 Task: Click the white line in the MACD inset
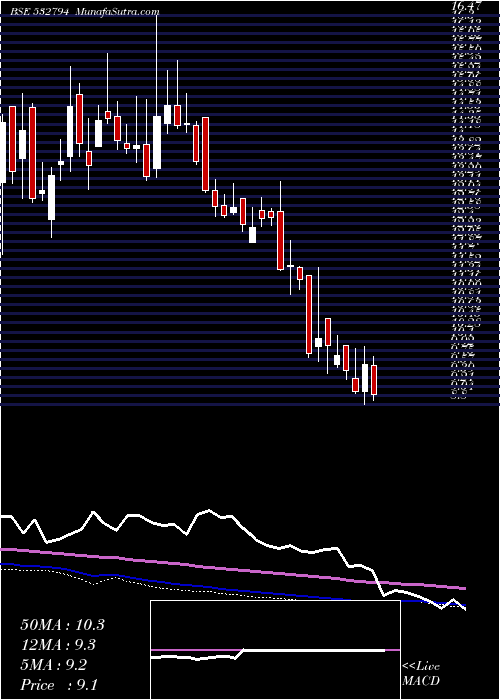coord(268,653)
